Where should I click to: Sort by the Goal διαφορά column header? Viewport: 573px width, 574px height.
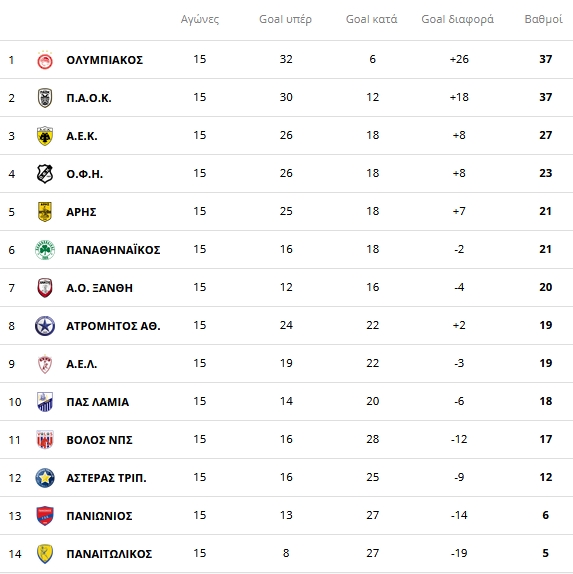[x=458, y=19]
